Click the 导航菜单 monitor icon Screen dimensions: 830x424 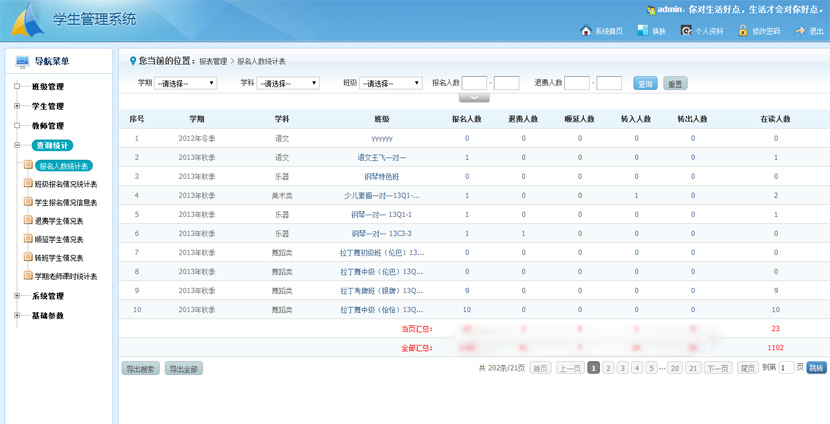click(22, 61)
